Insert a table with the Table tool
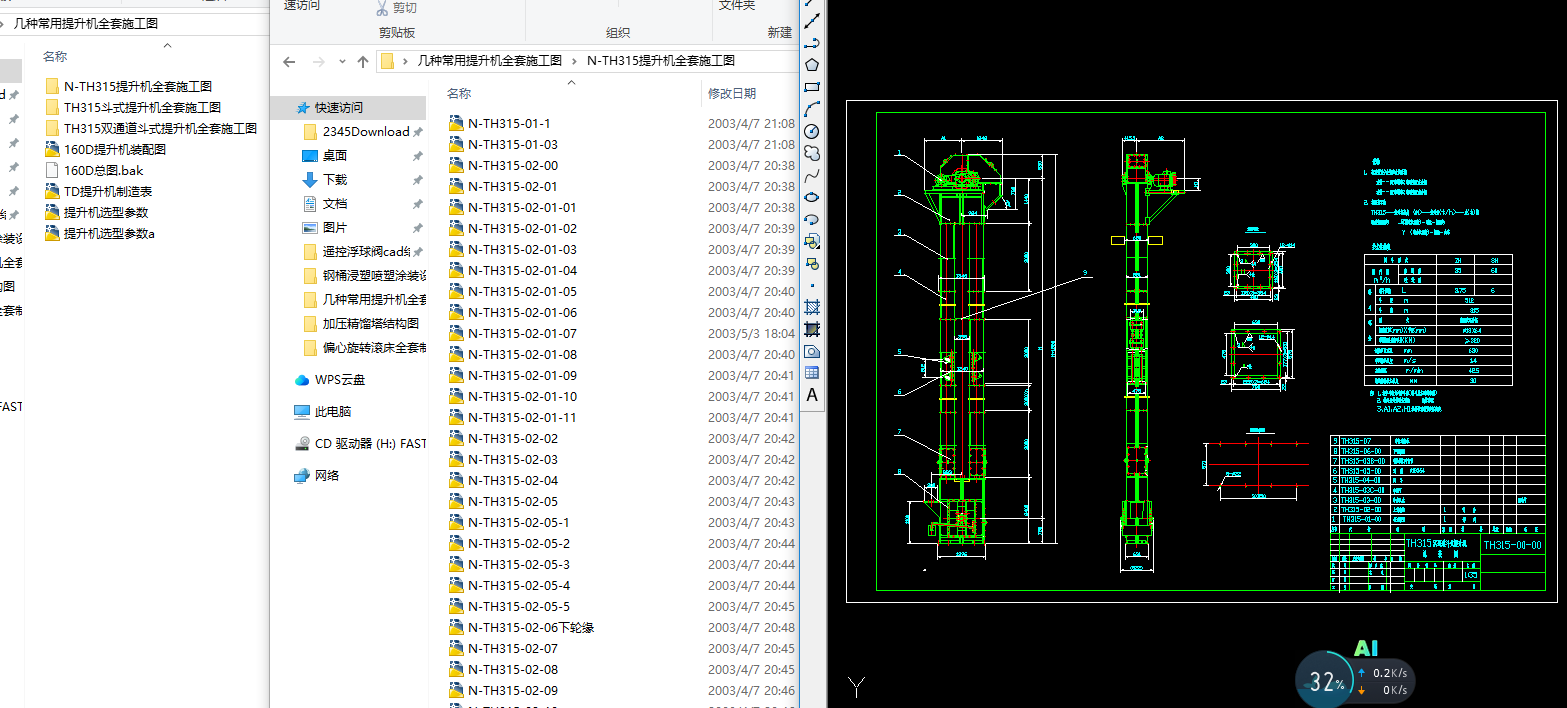This screenshot has height=708, width=1567. pyautogui.click(x=812, y=373)
